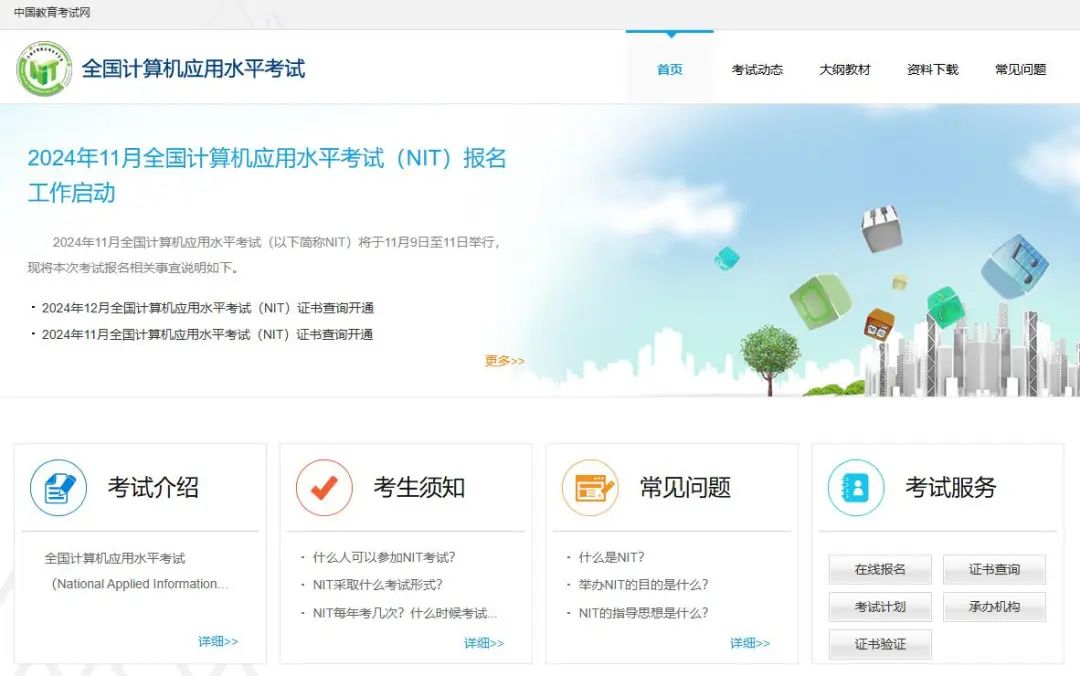Image resolution: width=1080 pixels, height=676 pixels.
Task: Click the contact book icon beside 考试服务
Action: pos(855,488)
